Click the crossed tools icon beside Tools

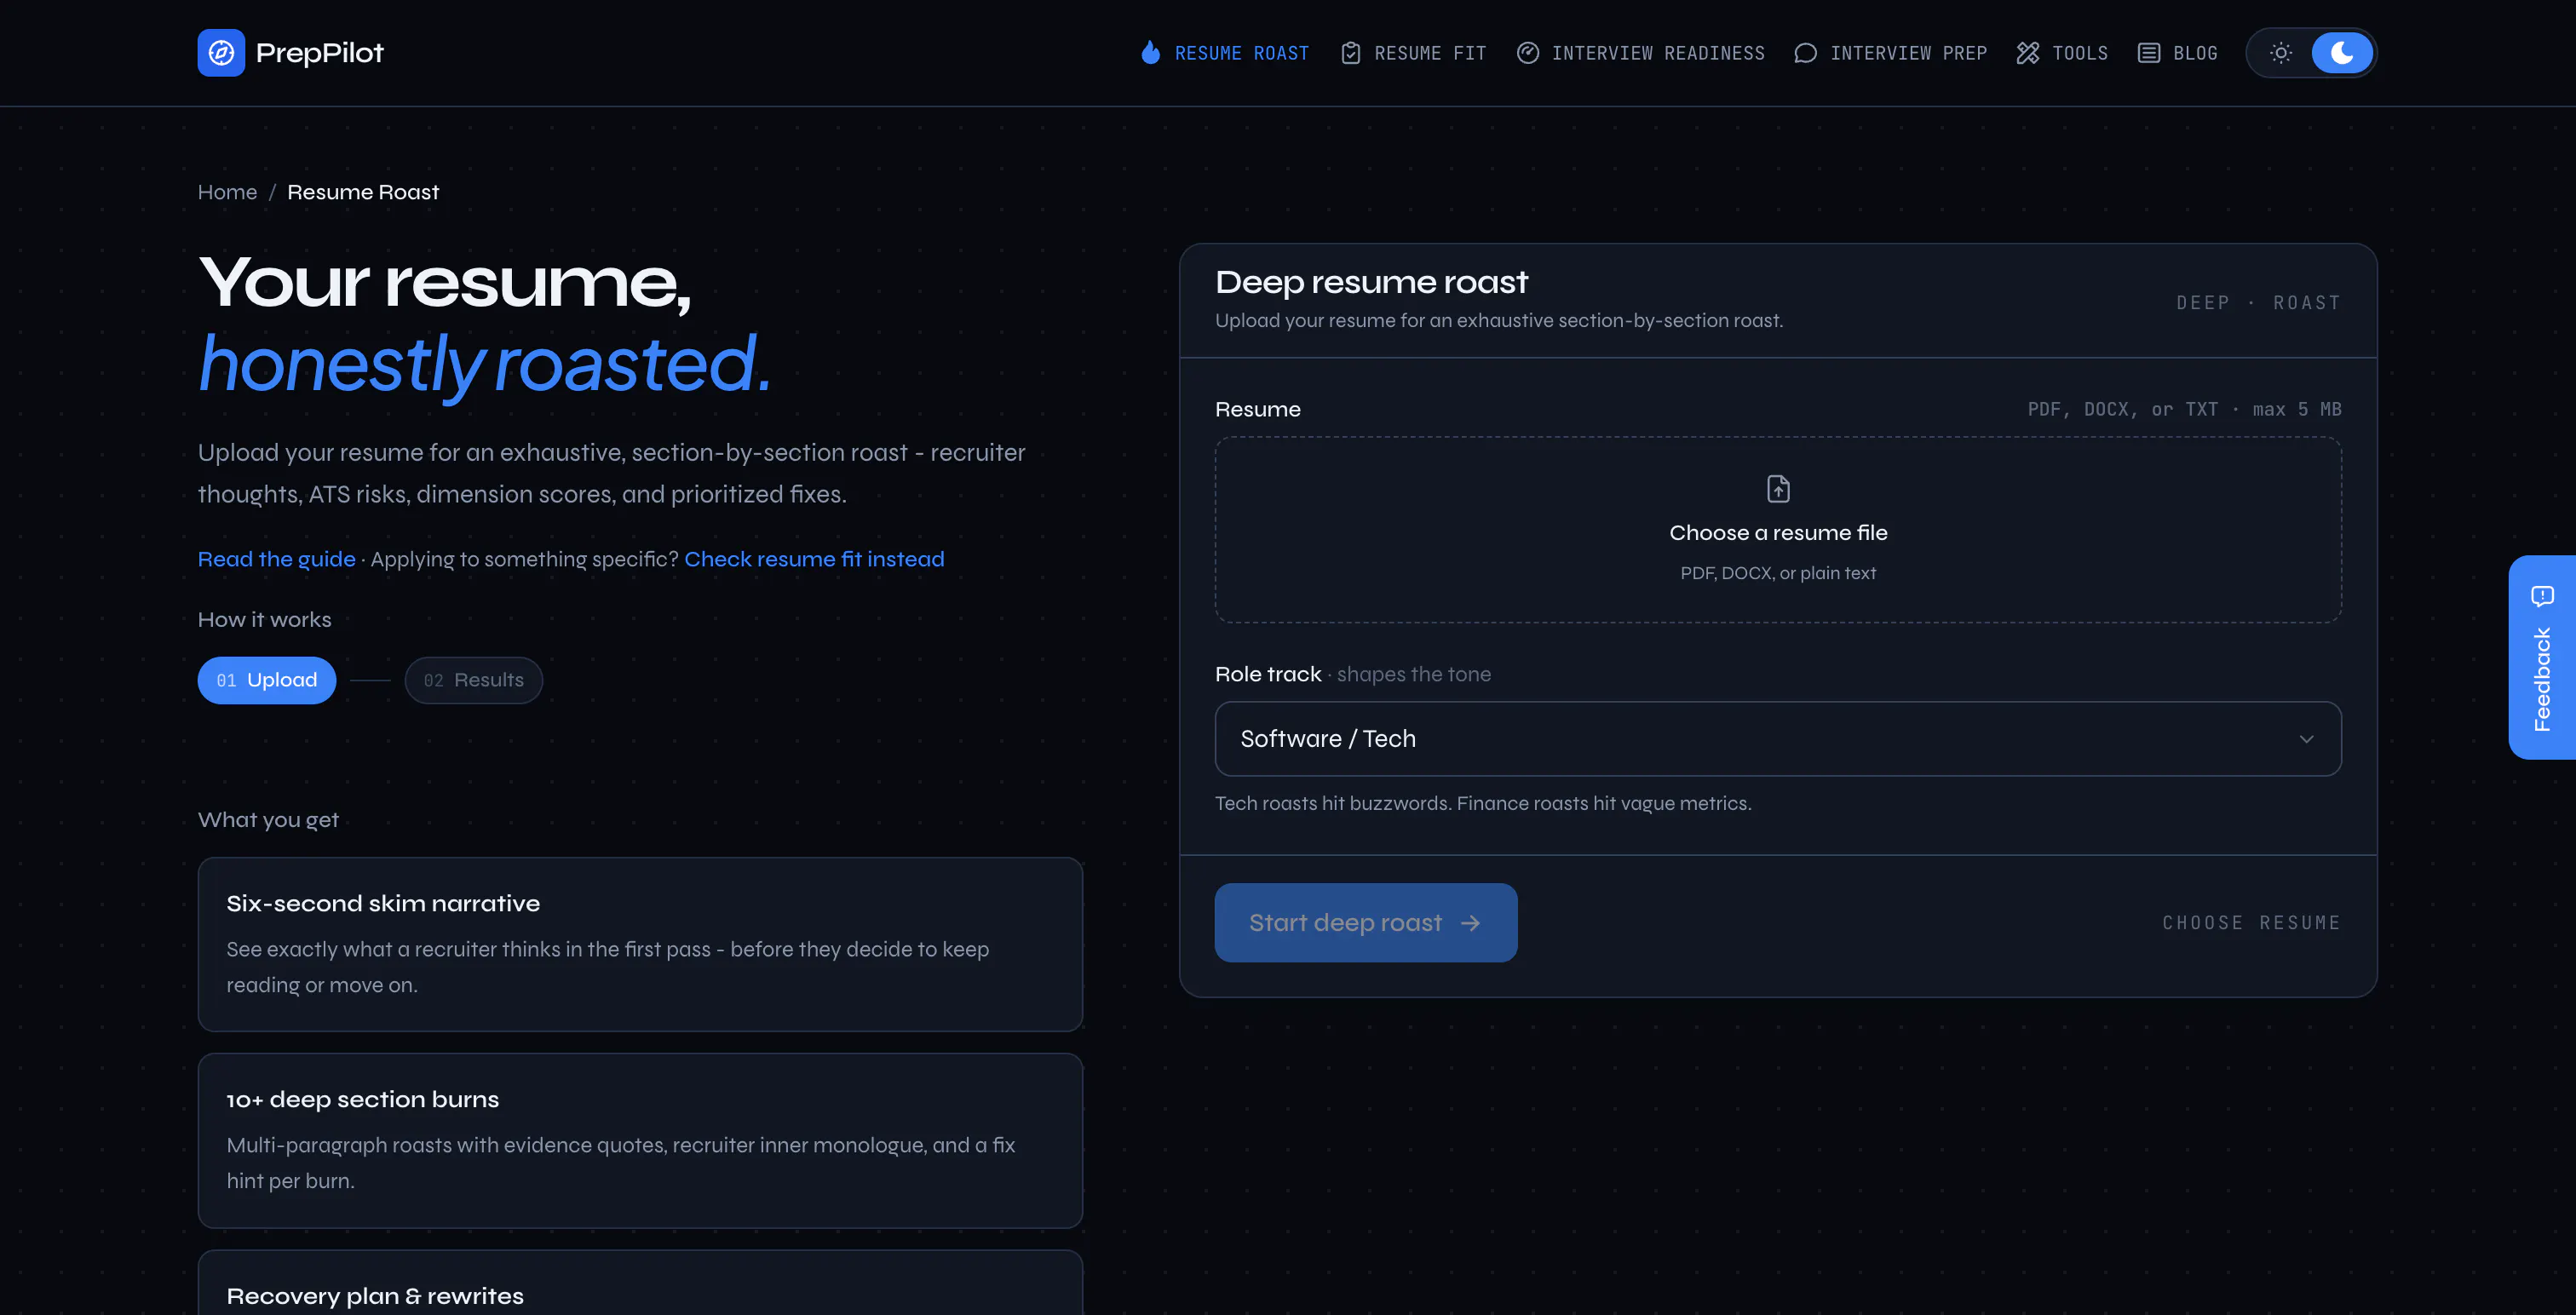tap(2028, 53)
